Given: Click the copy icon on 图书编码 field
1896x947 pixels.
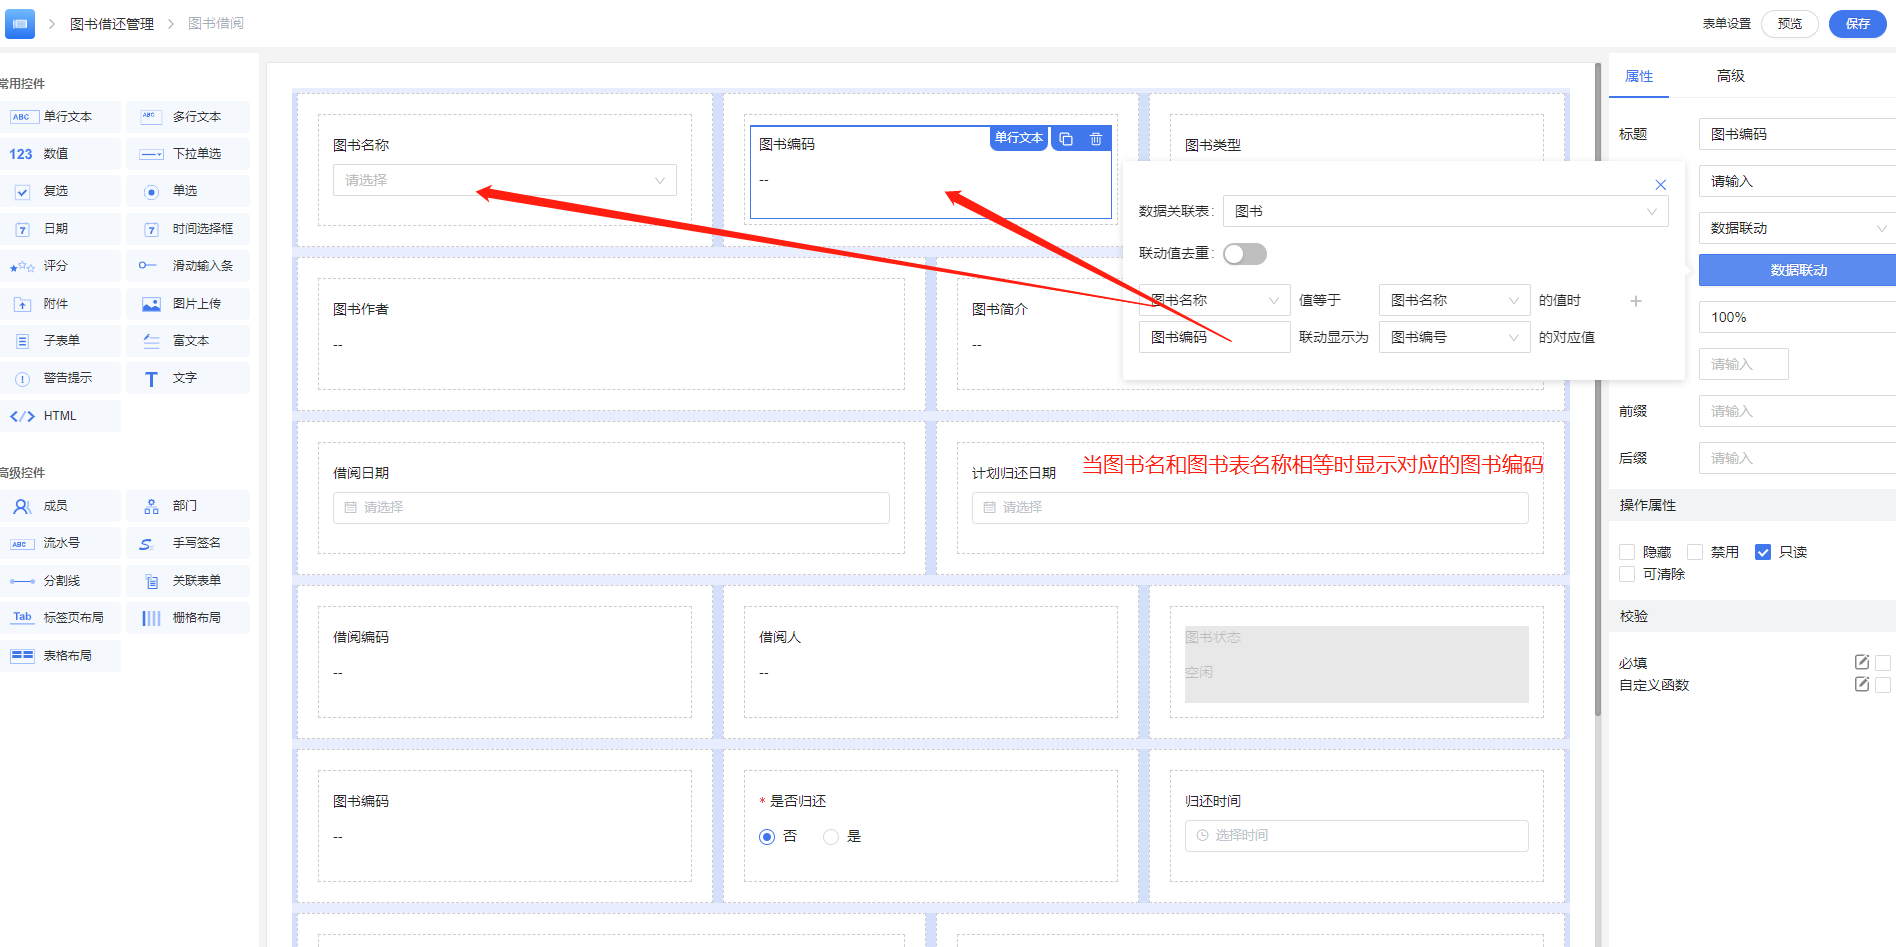Looking at the screenshot, I should click(x=1066, y=139).
